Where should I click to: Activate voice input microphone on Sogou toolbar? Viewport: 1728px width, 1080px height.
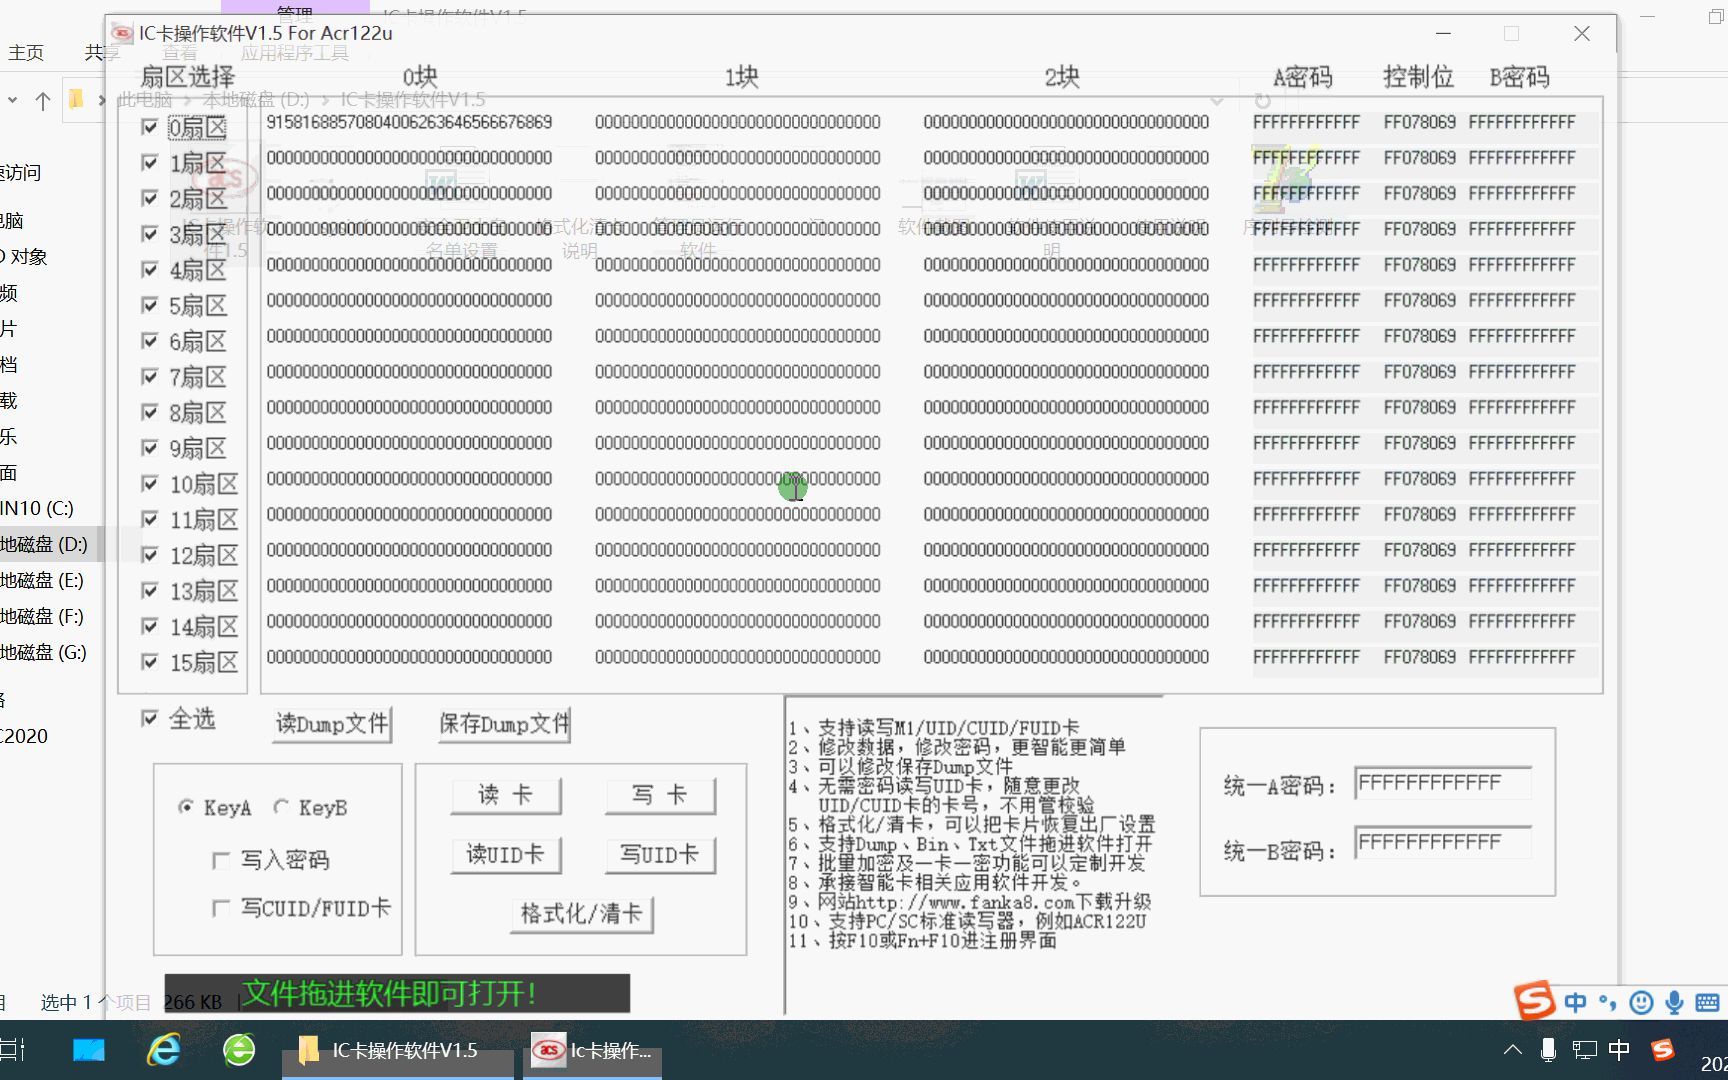pos(1675,1003)
